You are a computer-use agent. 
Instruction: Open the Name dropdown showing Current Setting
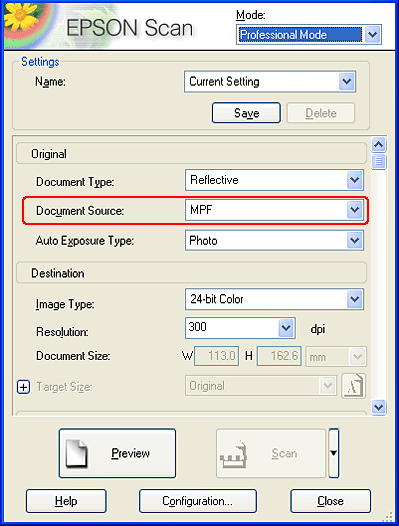coord(270,82)
